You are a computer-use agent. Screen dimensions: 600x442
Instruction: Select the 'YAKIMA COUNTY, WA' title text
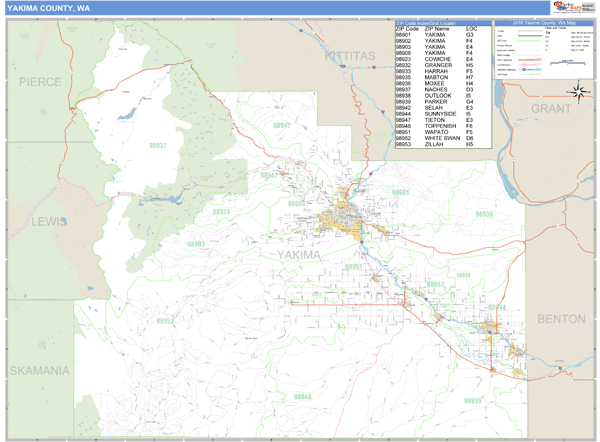[49, 8]
